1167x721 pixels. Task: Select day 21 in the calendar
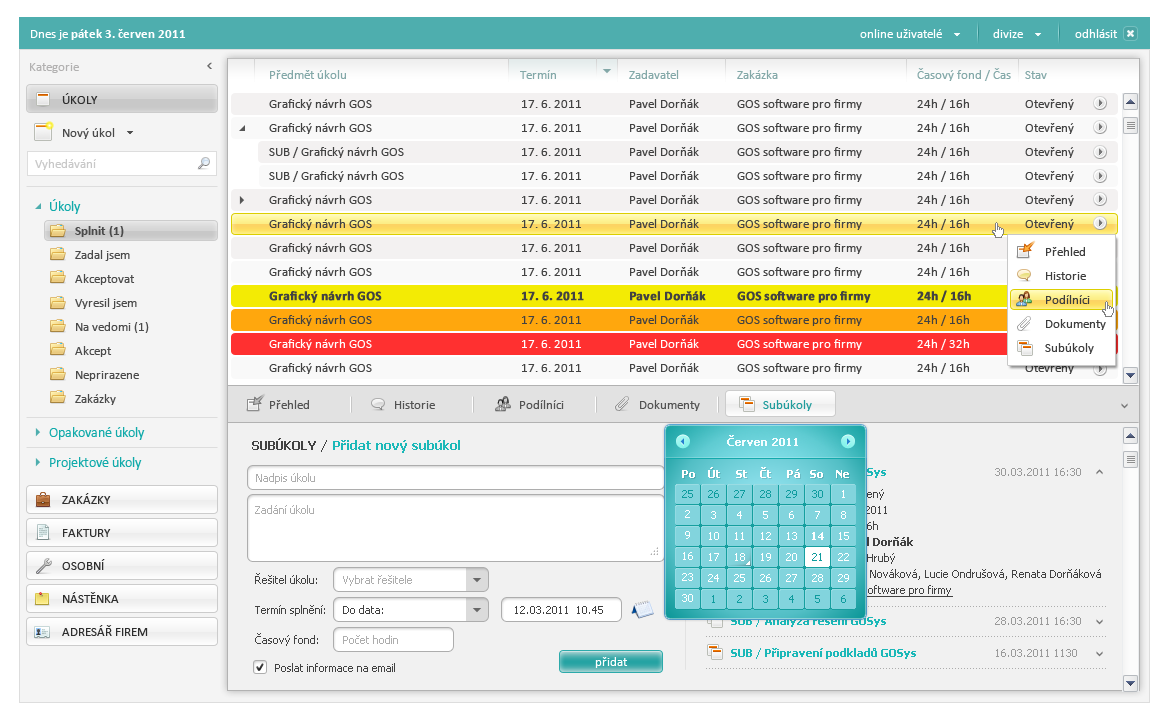tap(816, 557)
